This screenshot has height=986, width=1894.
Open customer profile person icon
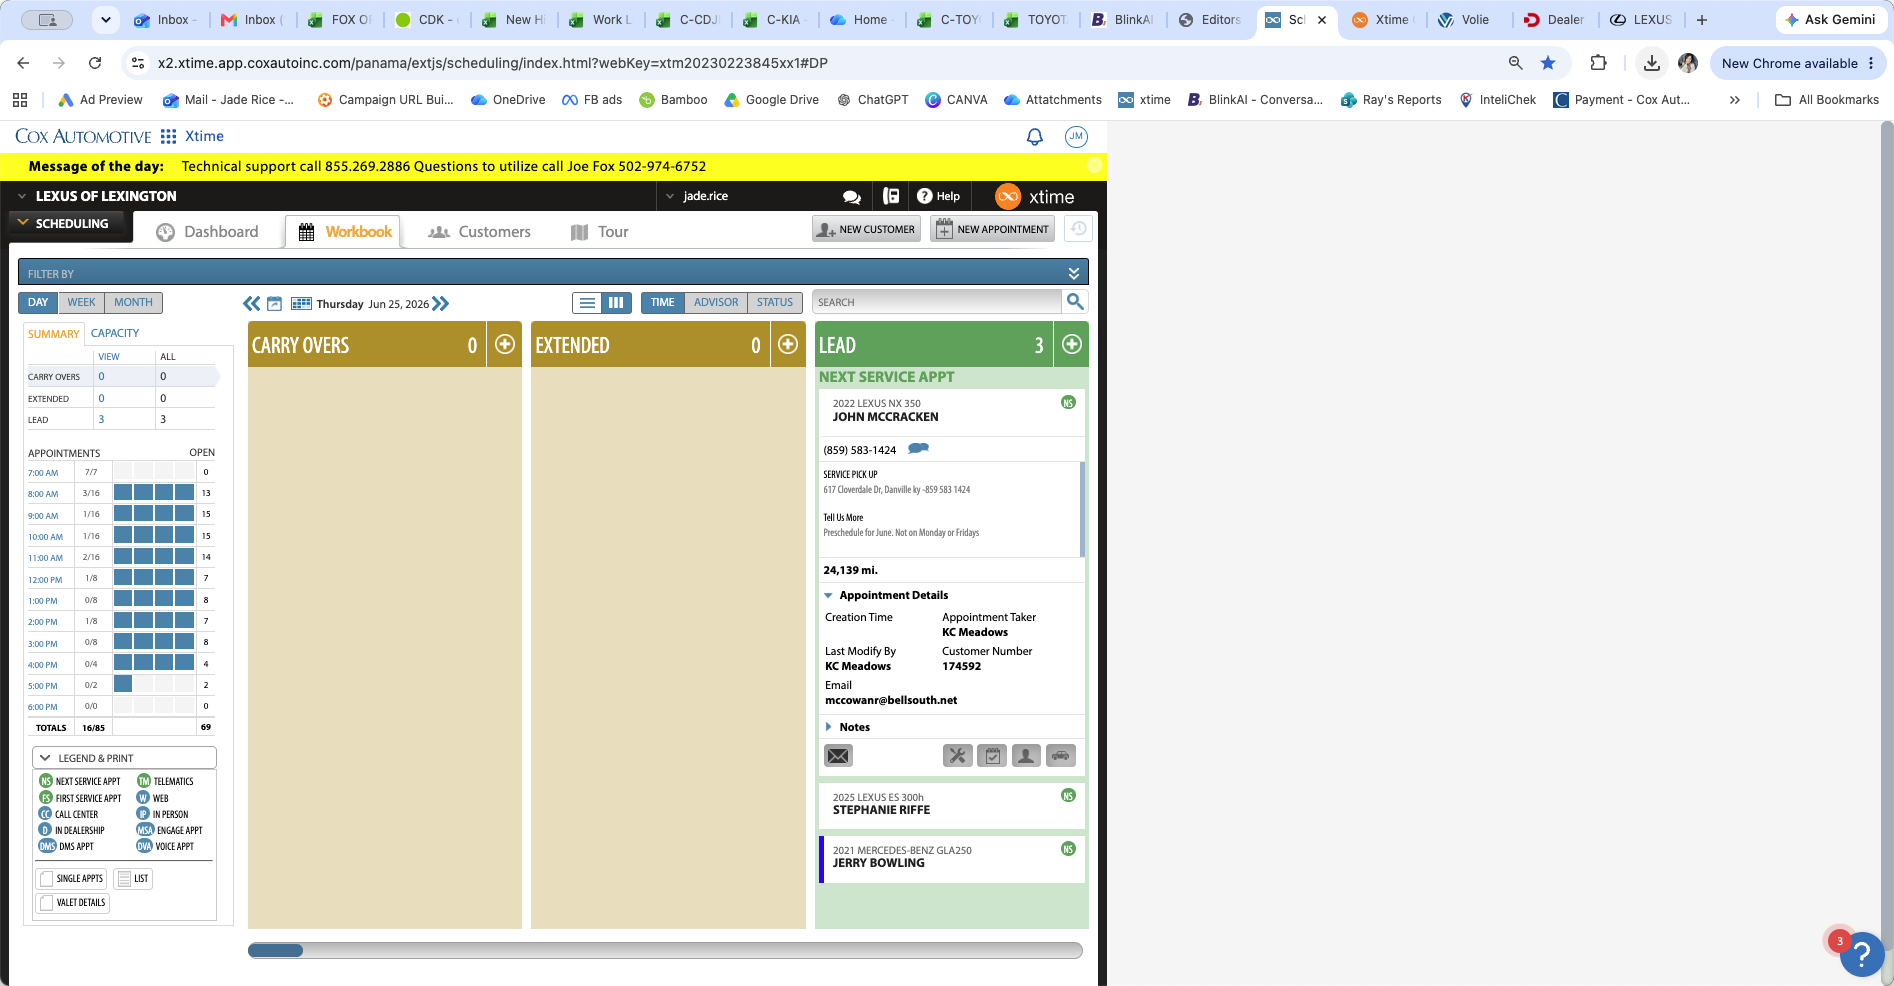click(1026, 756)
